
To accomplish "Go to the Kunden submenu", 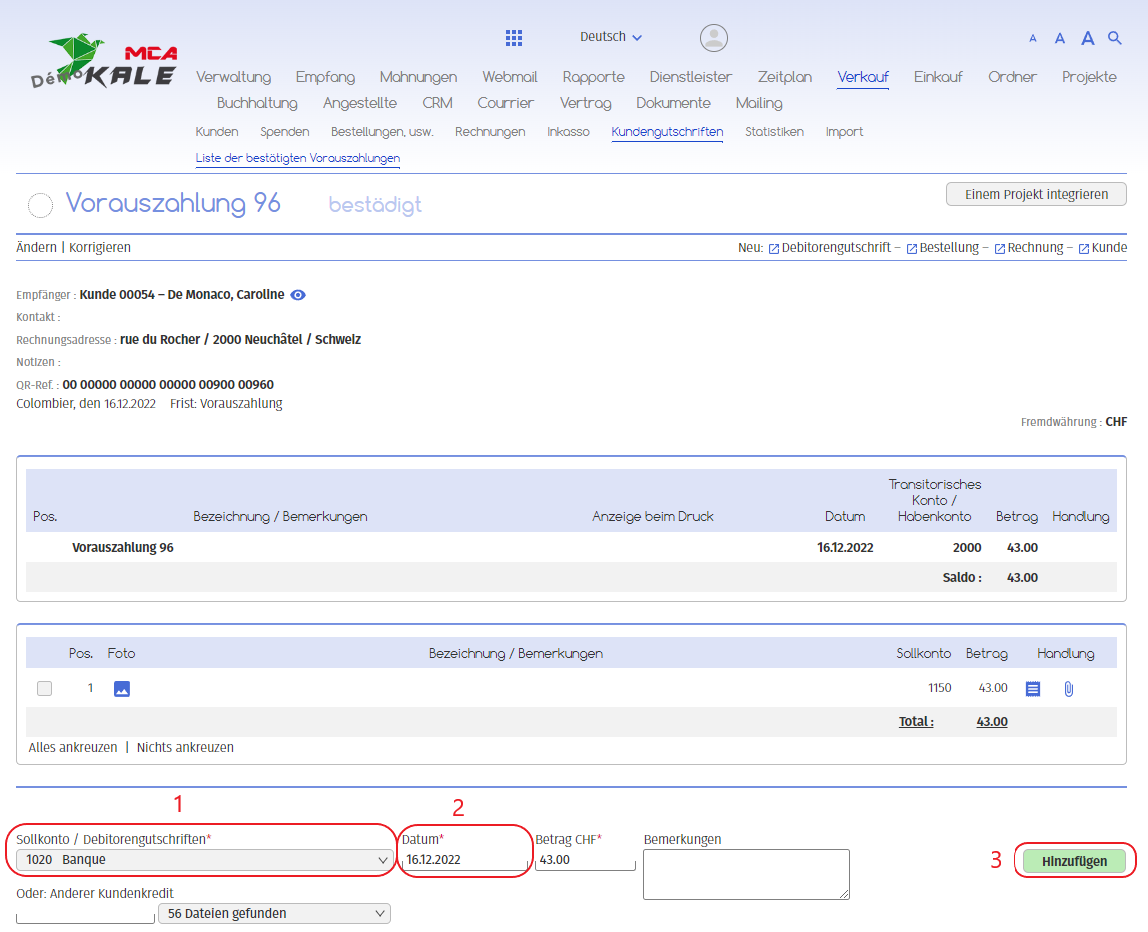I will point(217,132).
